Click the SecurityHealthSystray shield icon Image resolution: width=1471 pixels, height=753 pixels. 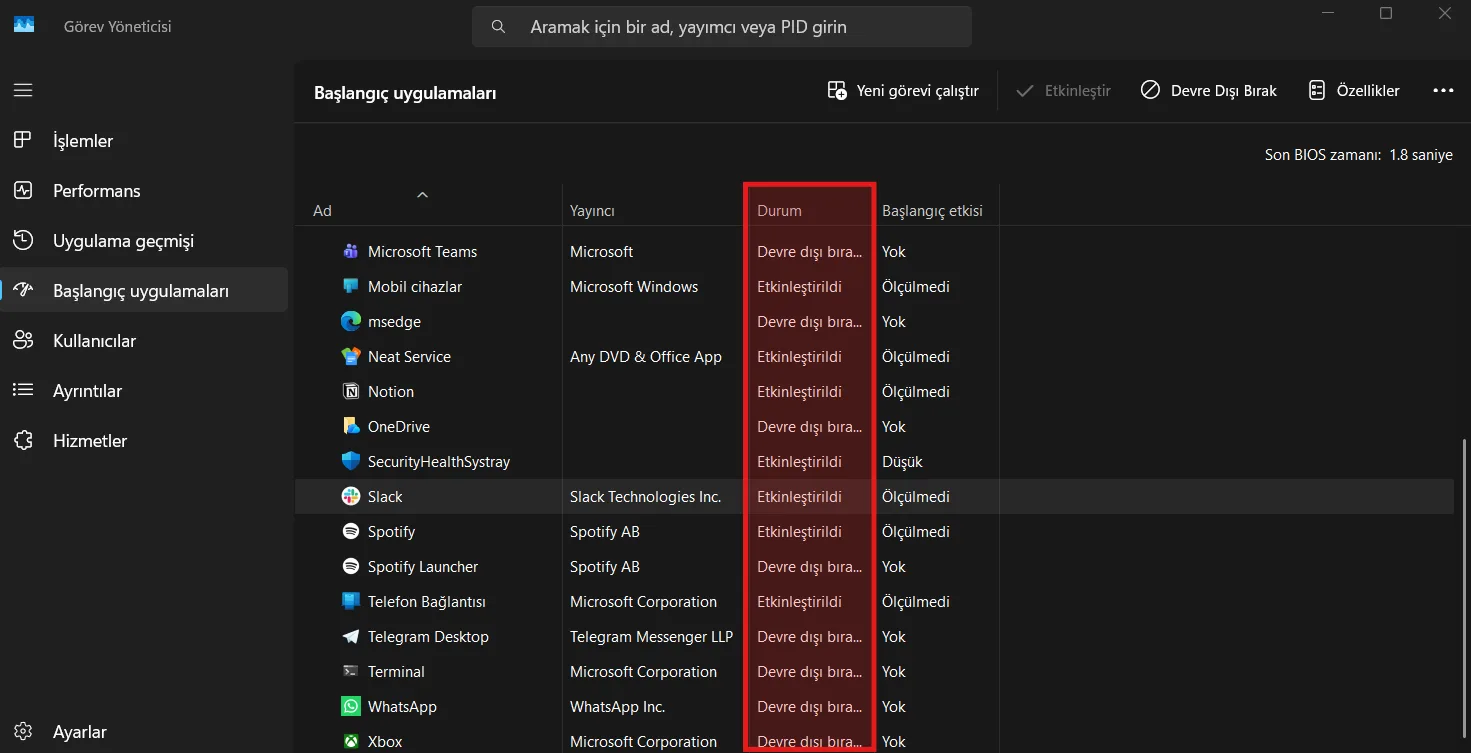[x=350, y=462]
